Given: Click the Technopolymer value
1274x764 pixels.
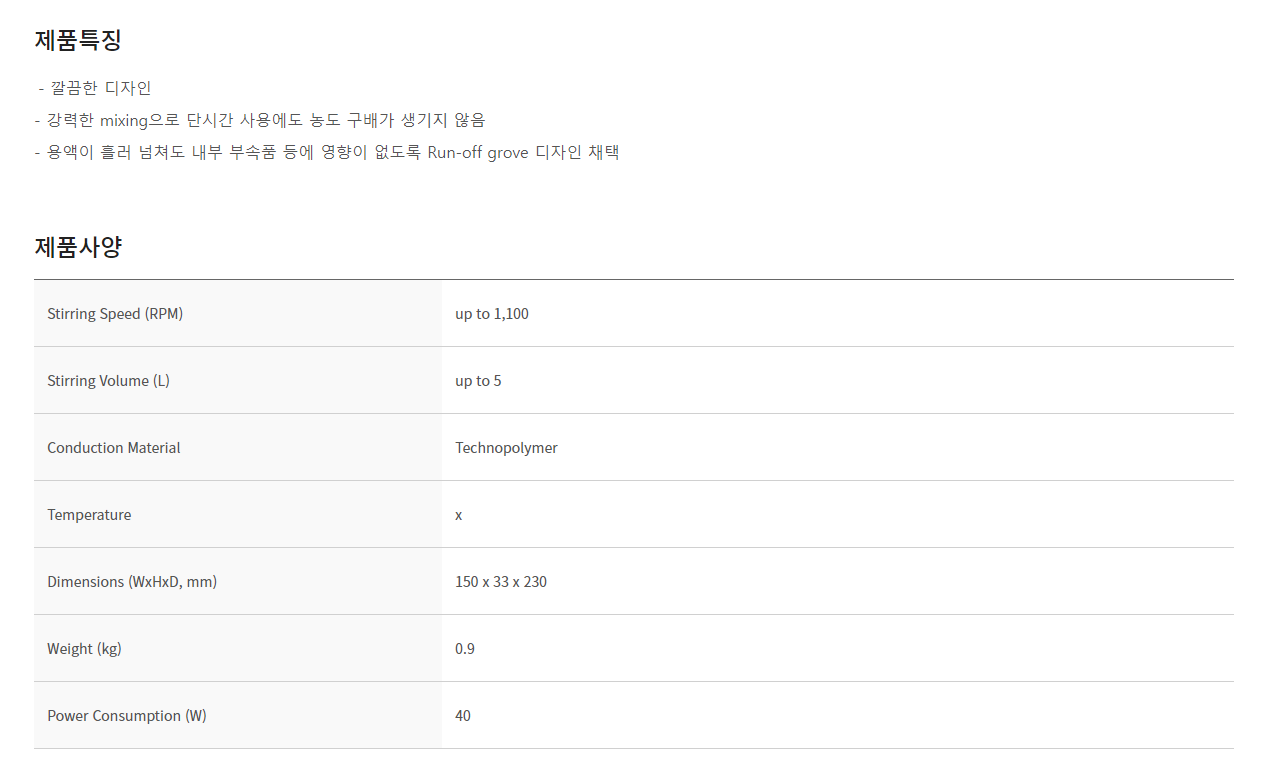Looking at the screenshot, I should click(506, 448).
